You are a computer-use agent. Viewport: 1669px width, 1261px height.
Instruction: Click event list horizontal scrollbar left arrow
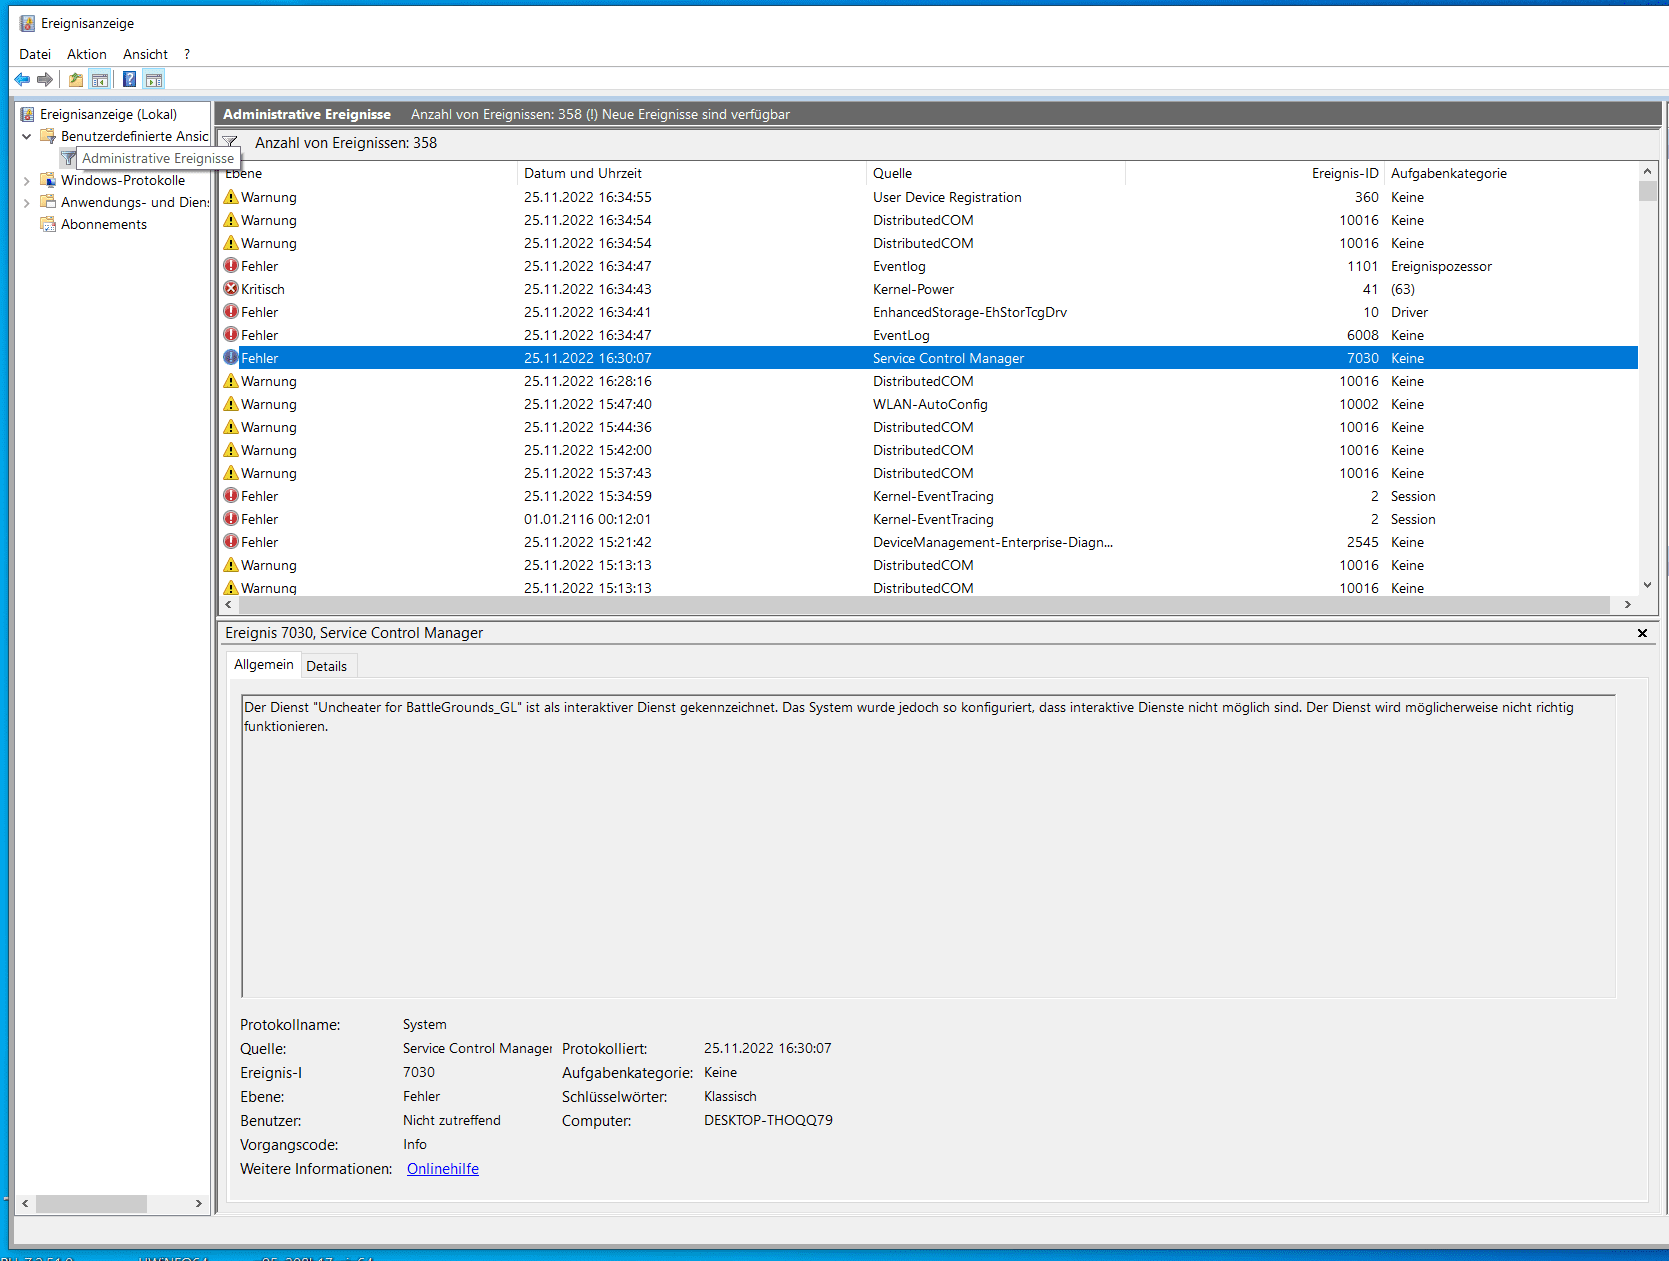coord(229,605)
